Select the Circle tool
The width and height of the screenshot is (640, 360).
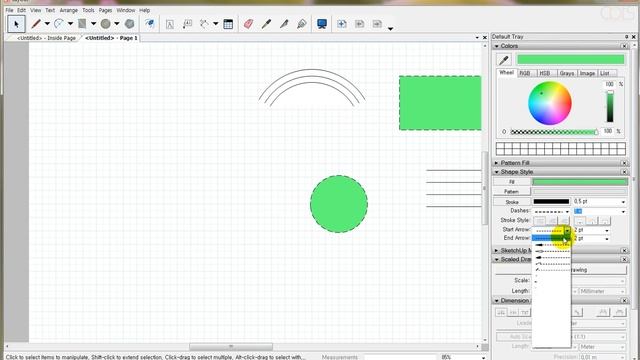105,24
